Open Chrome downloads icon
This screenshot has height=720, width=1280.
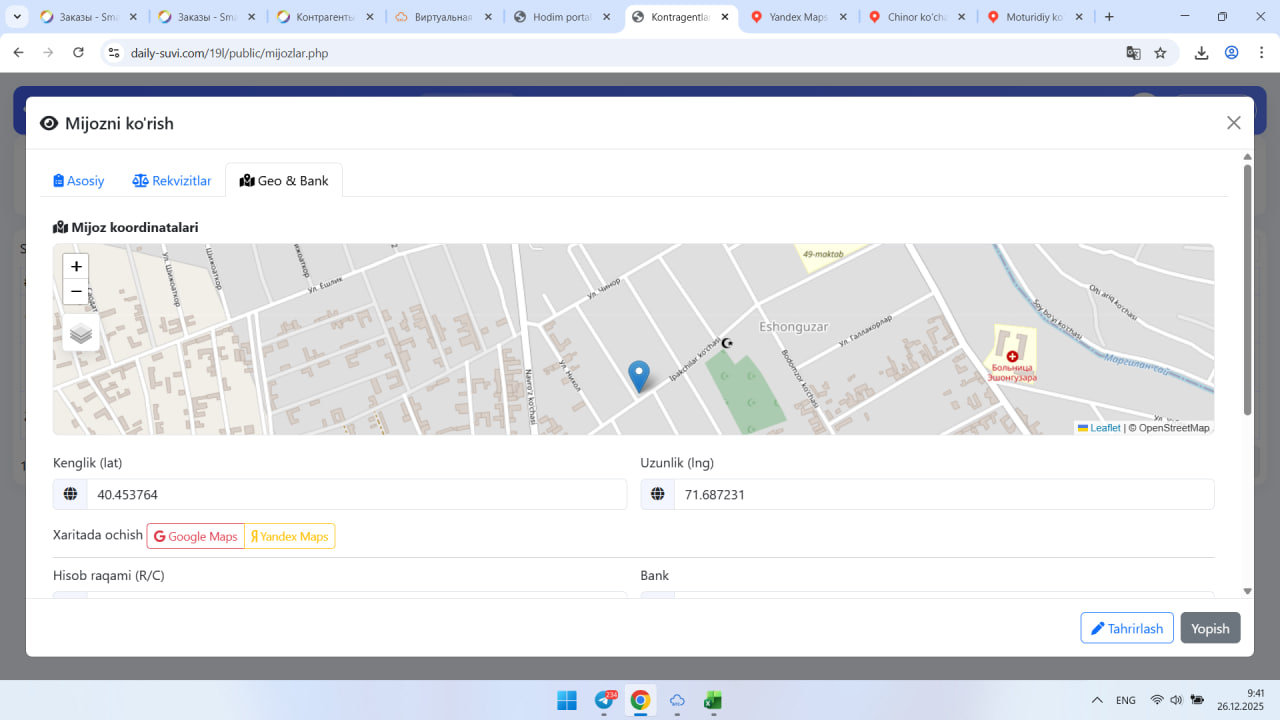tap(1202, 53)
